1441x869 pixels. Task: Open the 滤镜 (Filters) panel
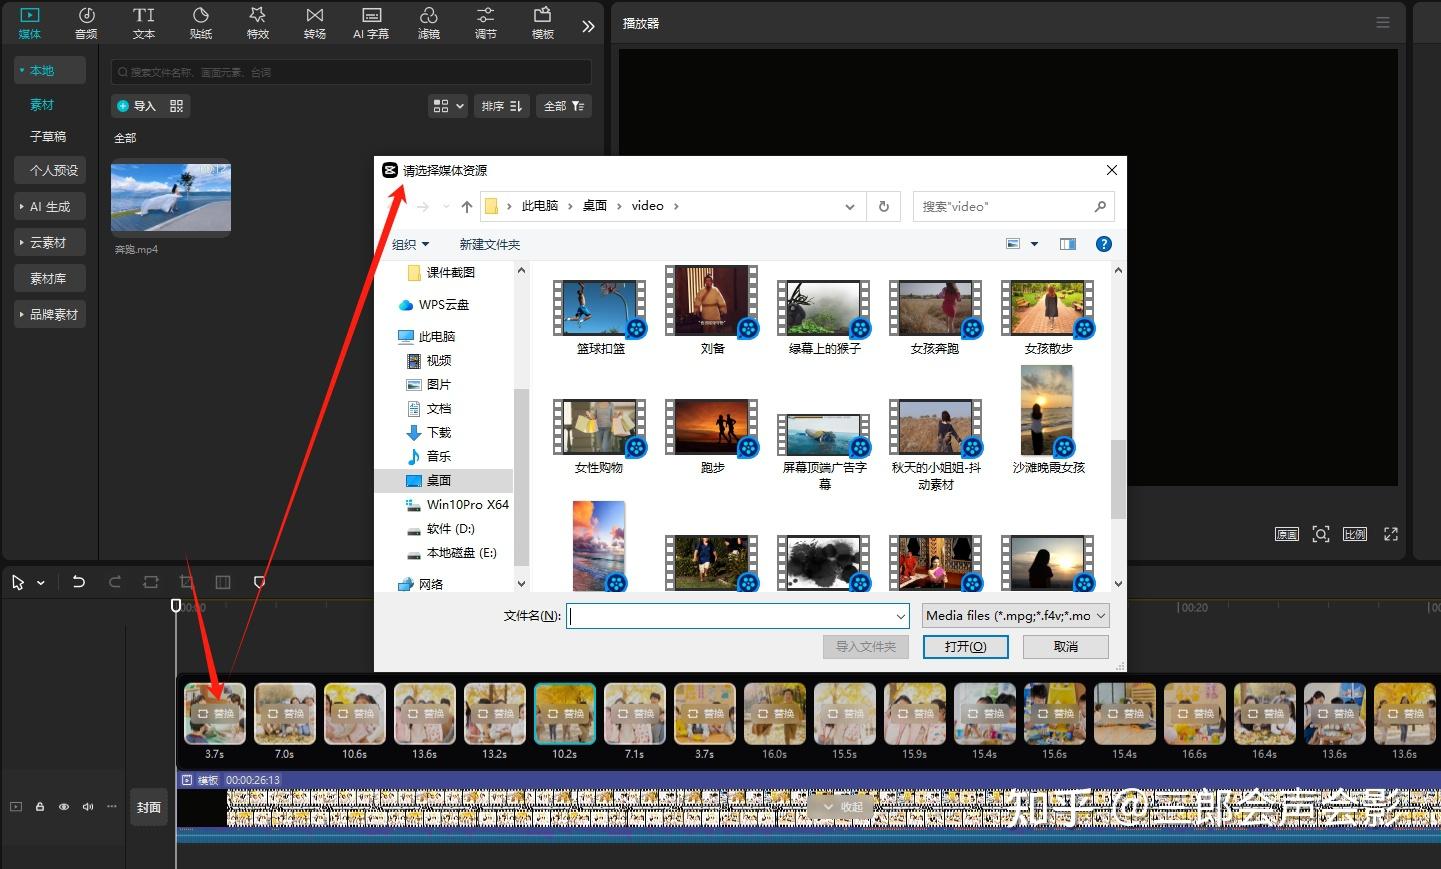[428, 22]
